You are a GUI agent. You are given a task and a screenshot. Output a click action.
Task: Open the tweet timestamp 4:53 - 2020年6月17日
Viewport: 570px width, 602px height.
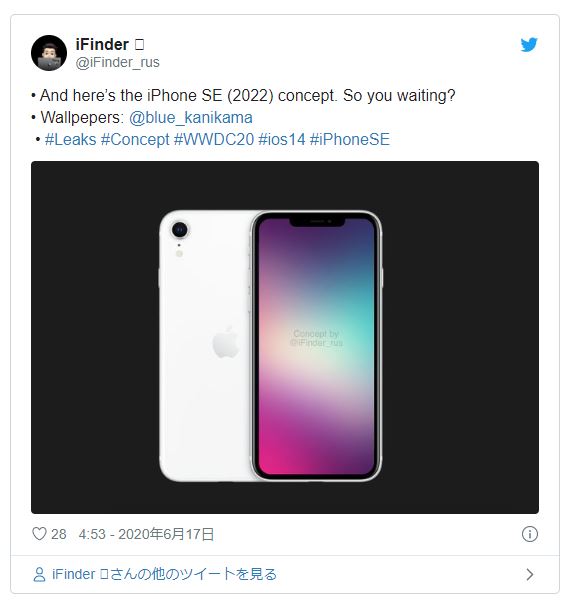(146, 534)
